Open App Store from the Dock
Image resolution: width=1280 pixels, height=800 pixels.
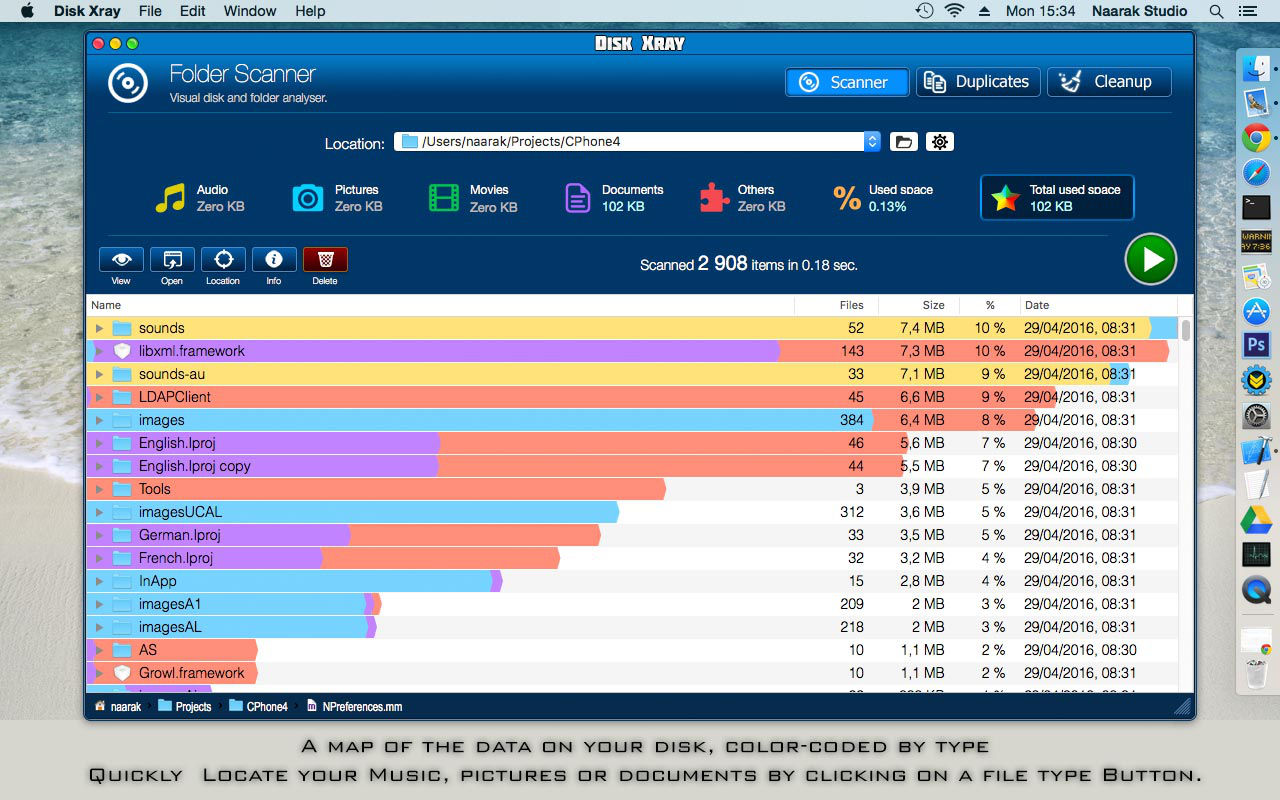point(1256,311)
